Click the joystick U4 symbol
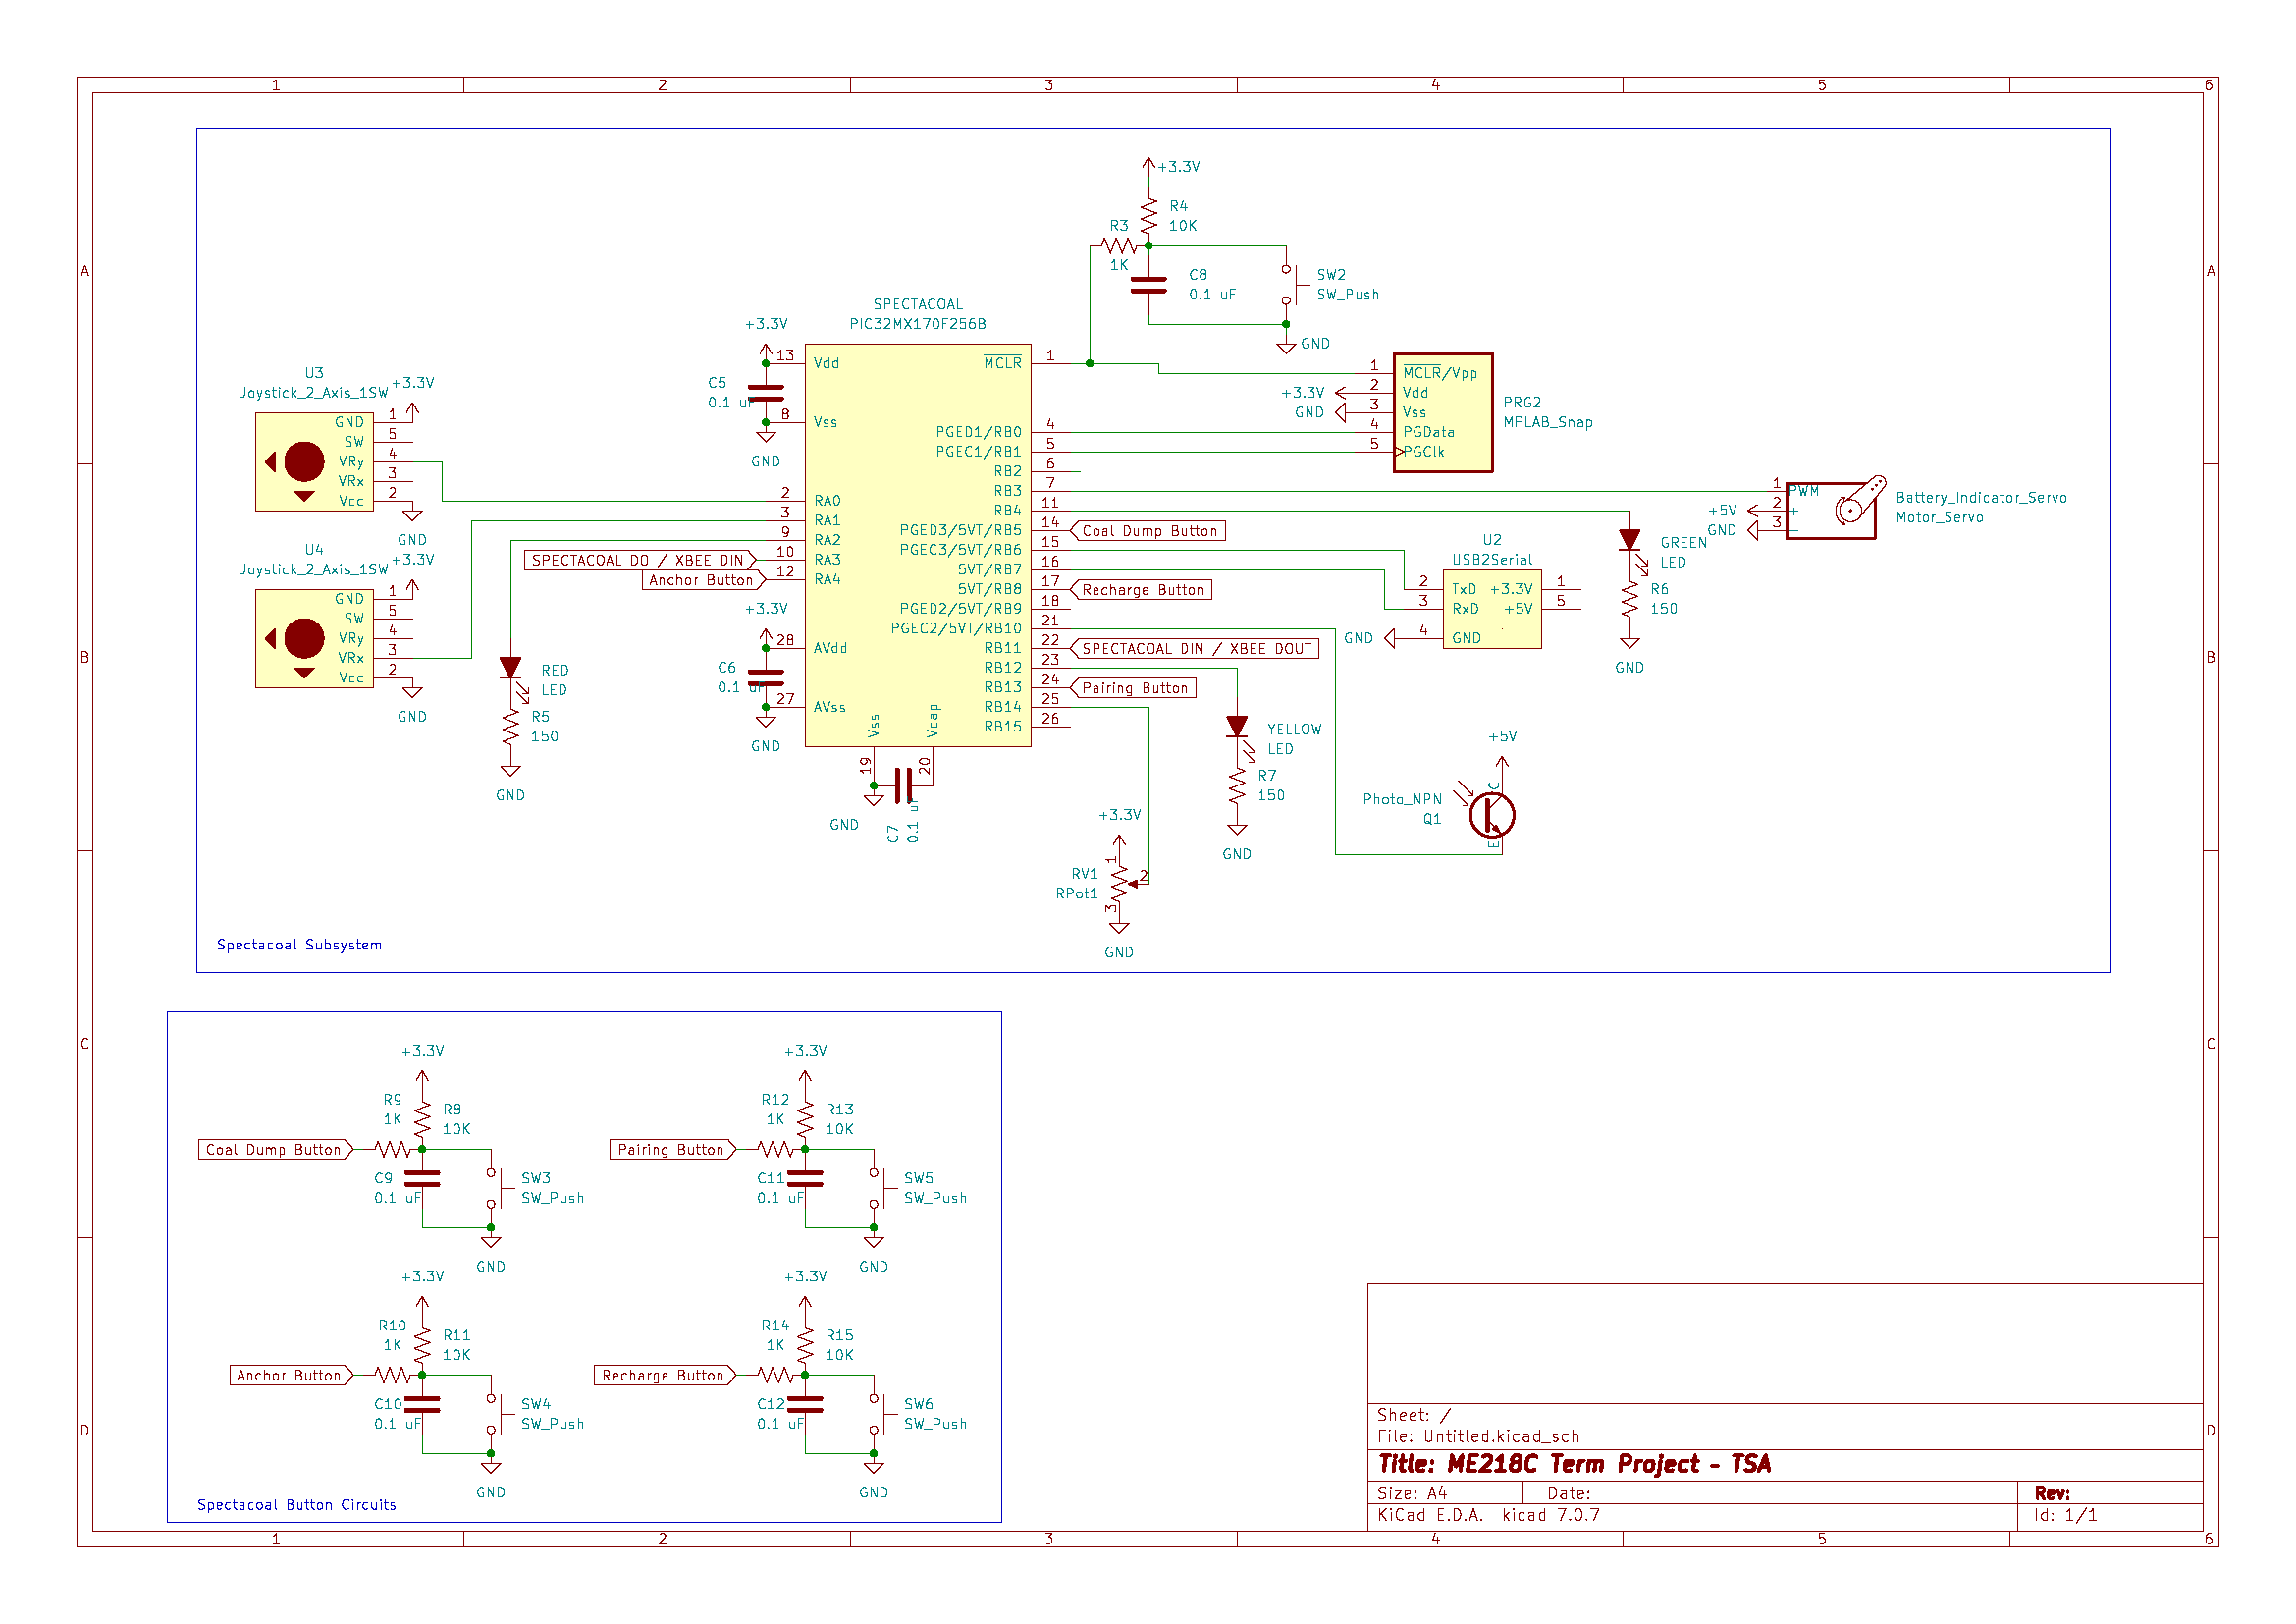This screenshot has height=1624, width=2296. point(313,638)
